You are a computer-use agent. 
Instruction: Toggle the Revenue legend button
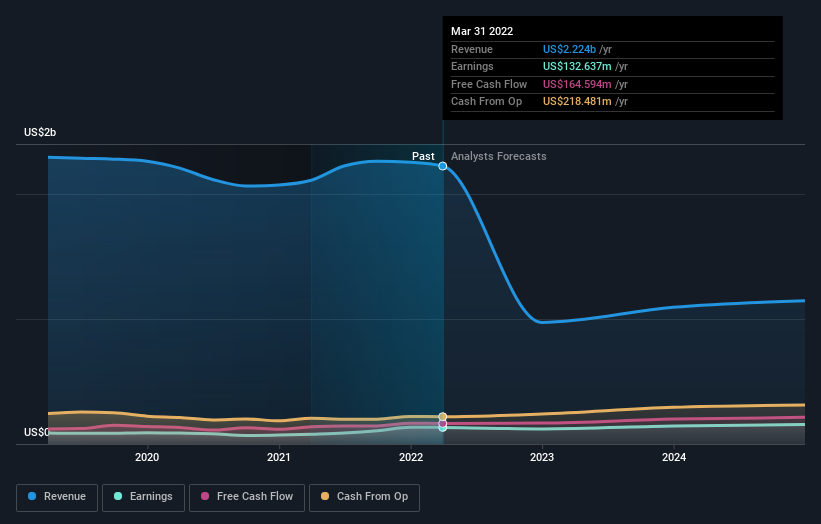point(57,497)
